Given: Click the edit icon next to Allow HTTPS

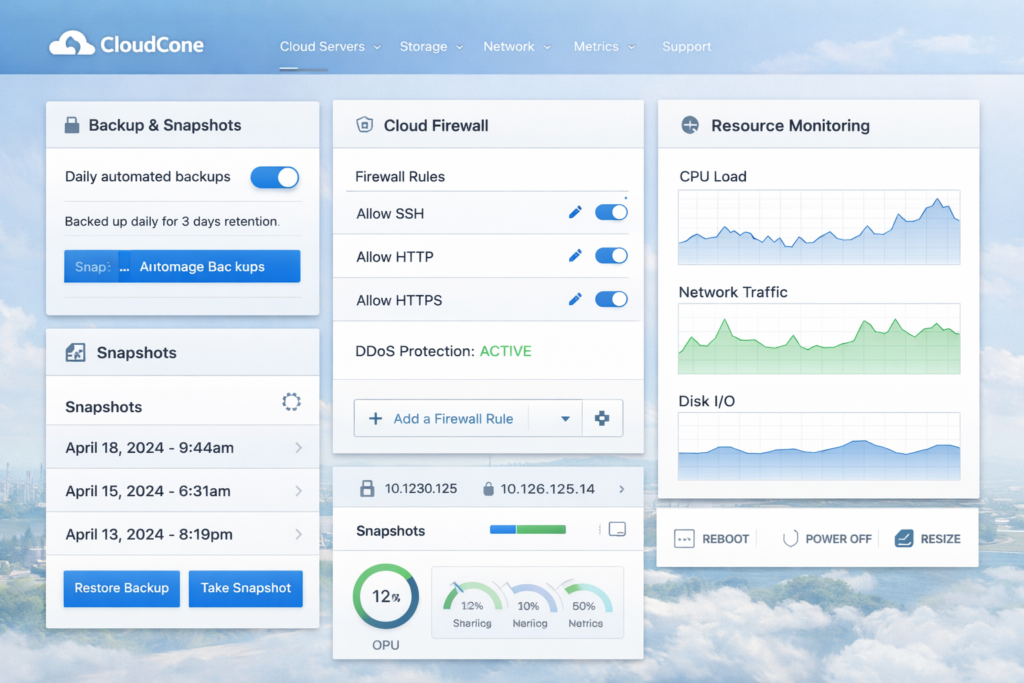Looking at the screenshot, I should point(575,300).
